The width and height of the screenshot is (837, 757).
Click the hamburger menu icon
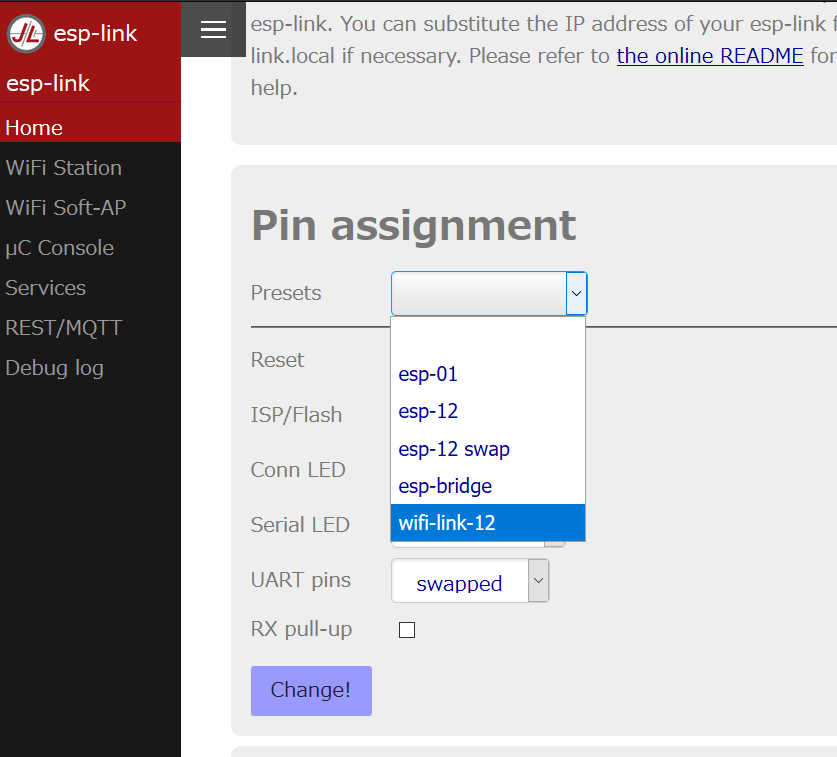tap(213, 29)
